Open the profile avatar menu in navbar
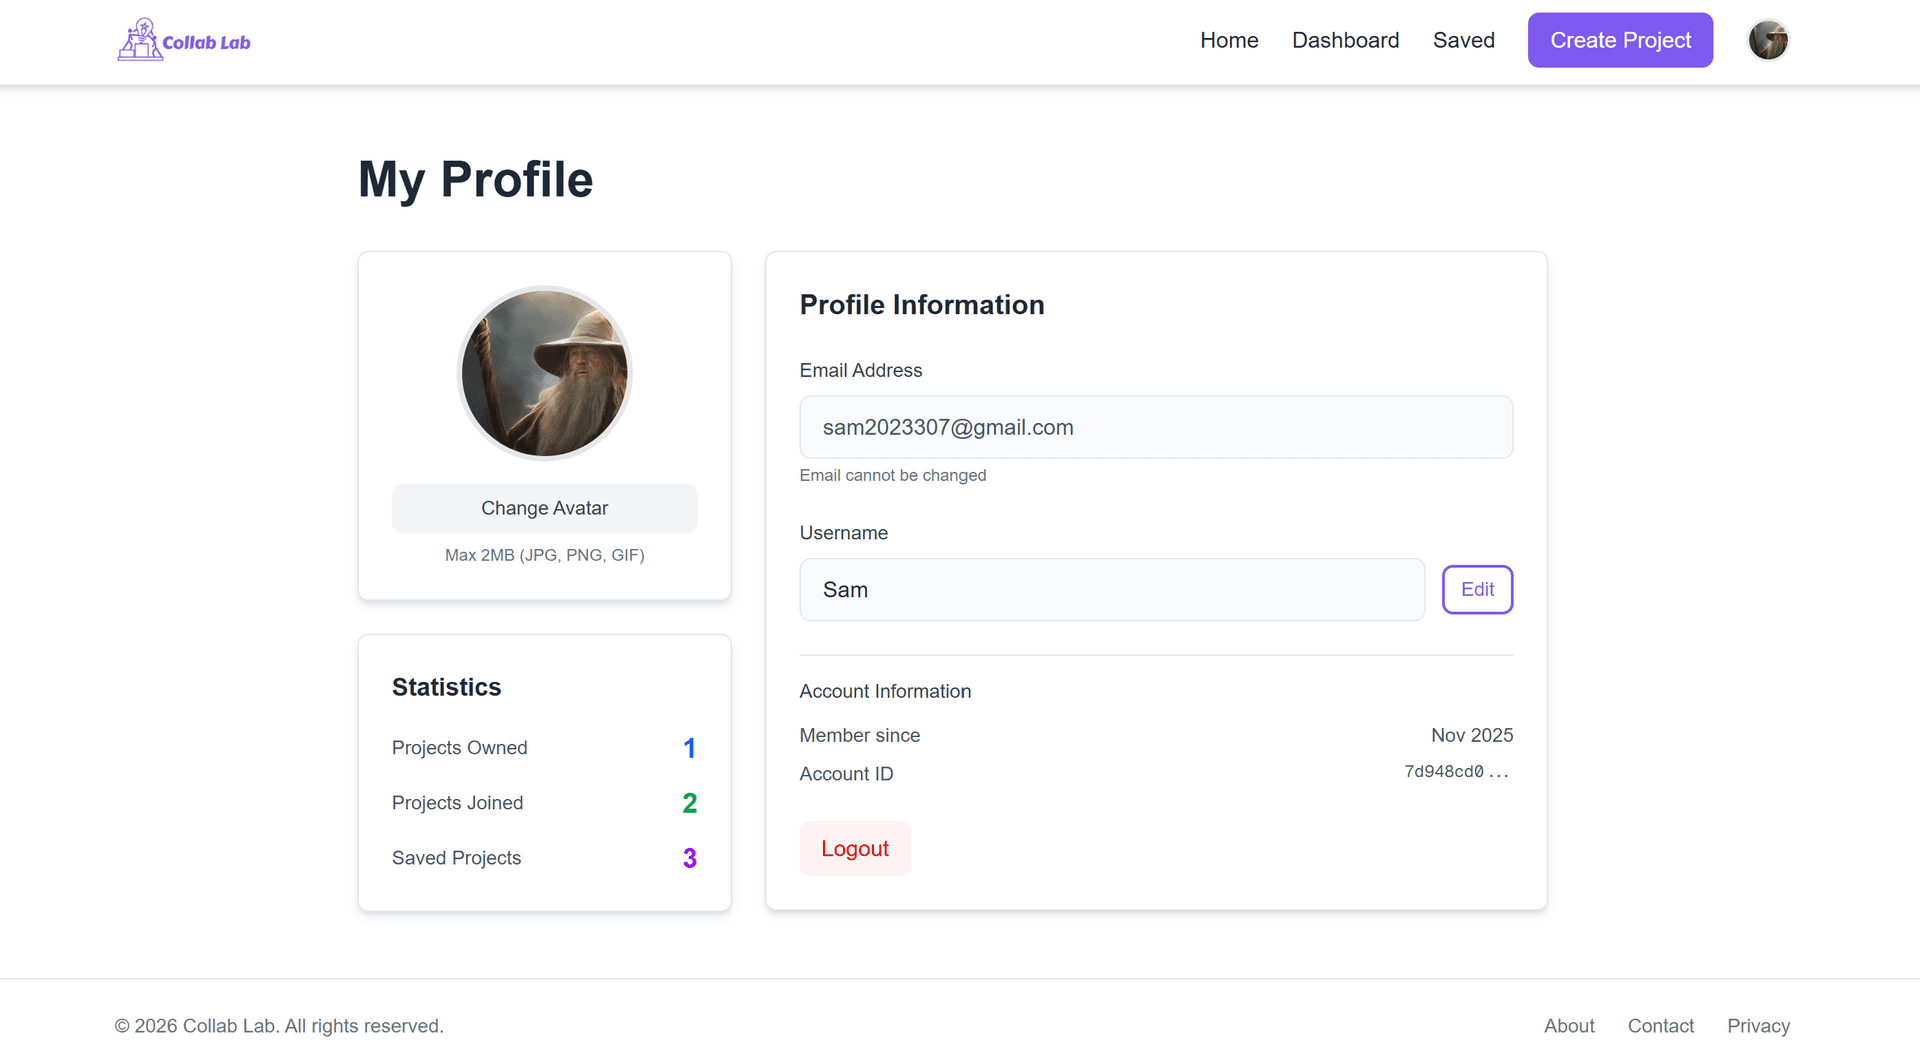1920x1054 pixels. [x=1768, y=40]
